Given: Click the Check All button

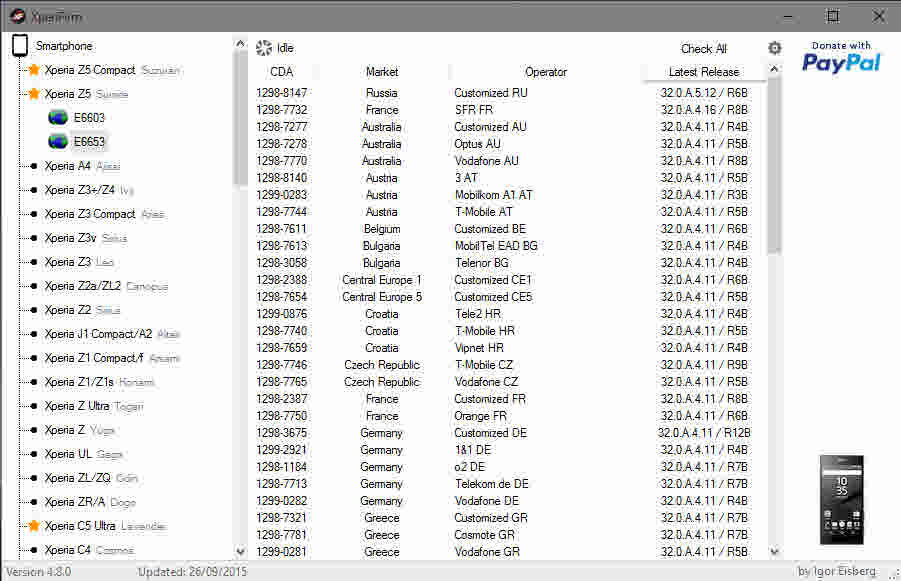Looking at the screenshot, I should [704, 49].
